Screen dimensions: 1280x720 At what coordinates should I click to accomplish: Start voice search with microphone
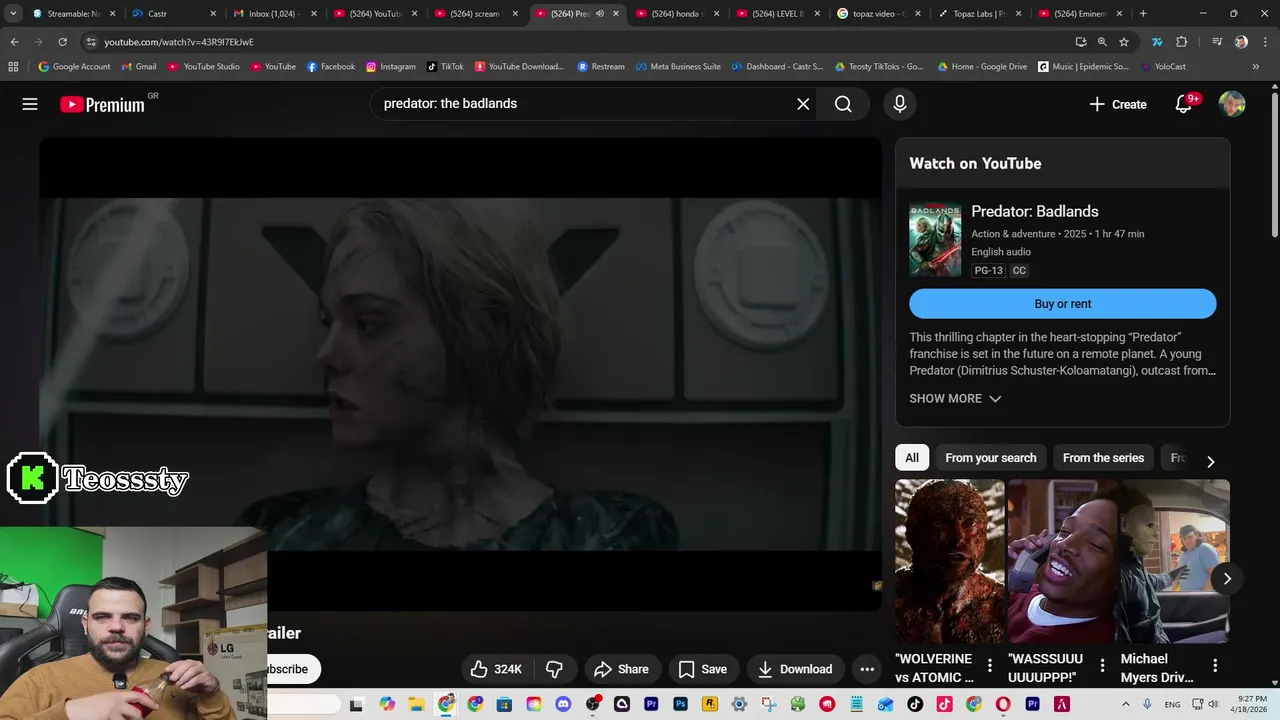(x=900, y=104)
